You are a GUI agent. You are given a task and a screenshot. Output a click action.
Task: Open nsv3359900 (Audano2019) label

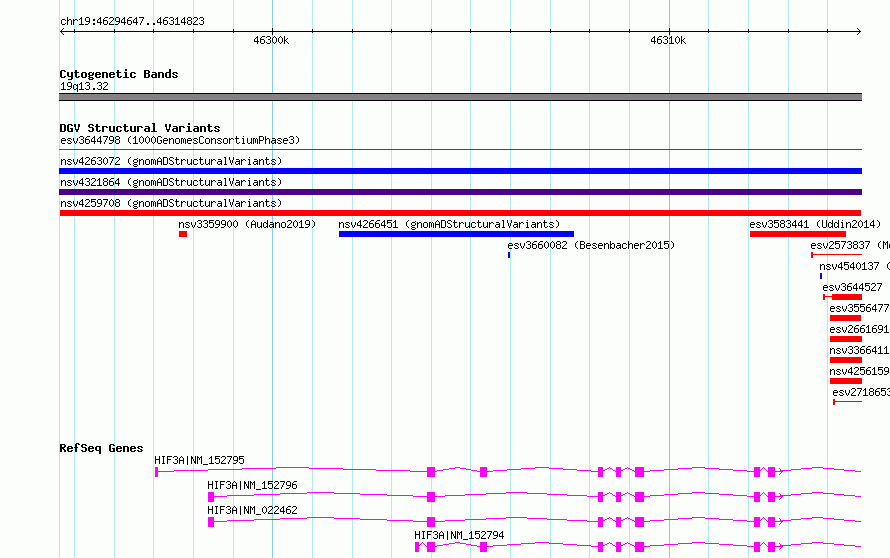point(247,224)
